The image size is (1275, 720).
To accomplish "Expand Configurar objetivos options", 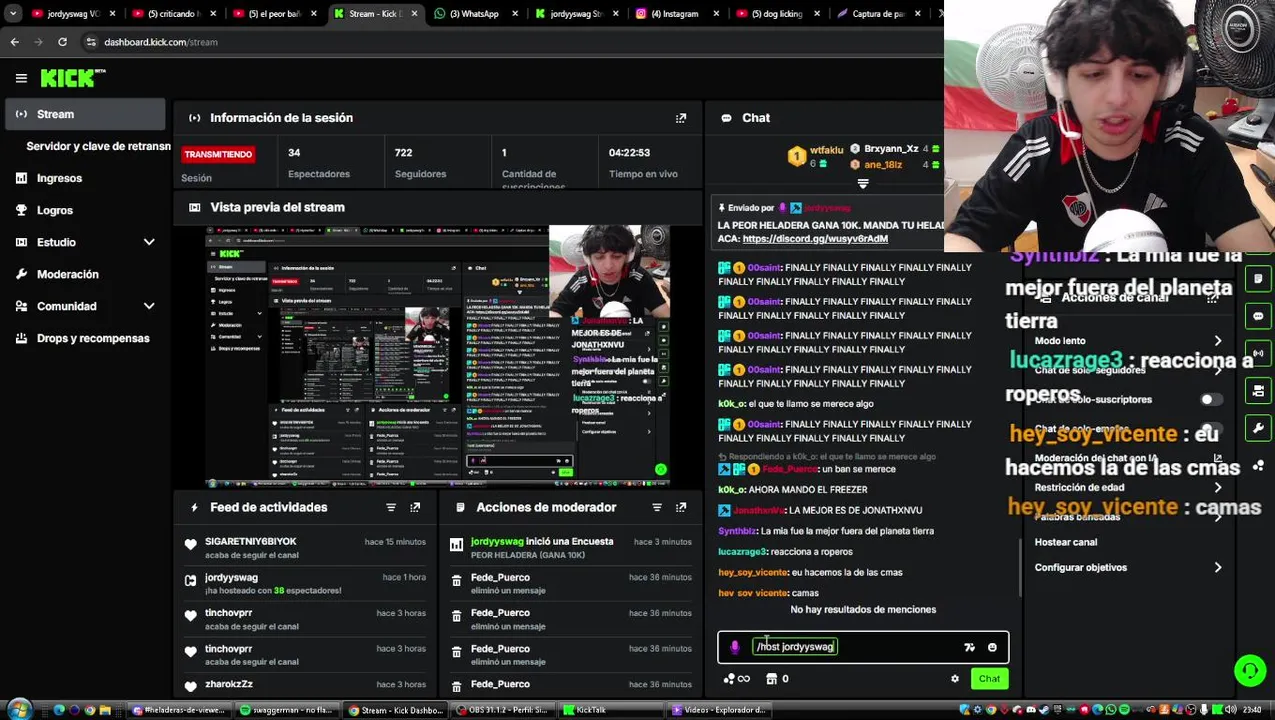I will 1217,567.
